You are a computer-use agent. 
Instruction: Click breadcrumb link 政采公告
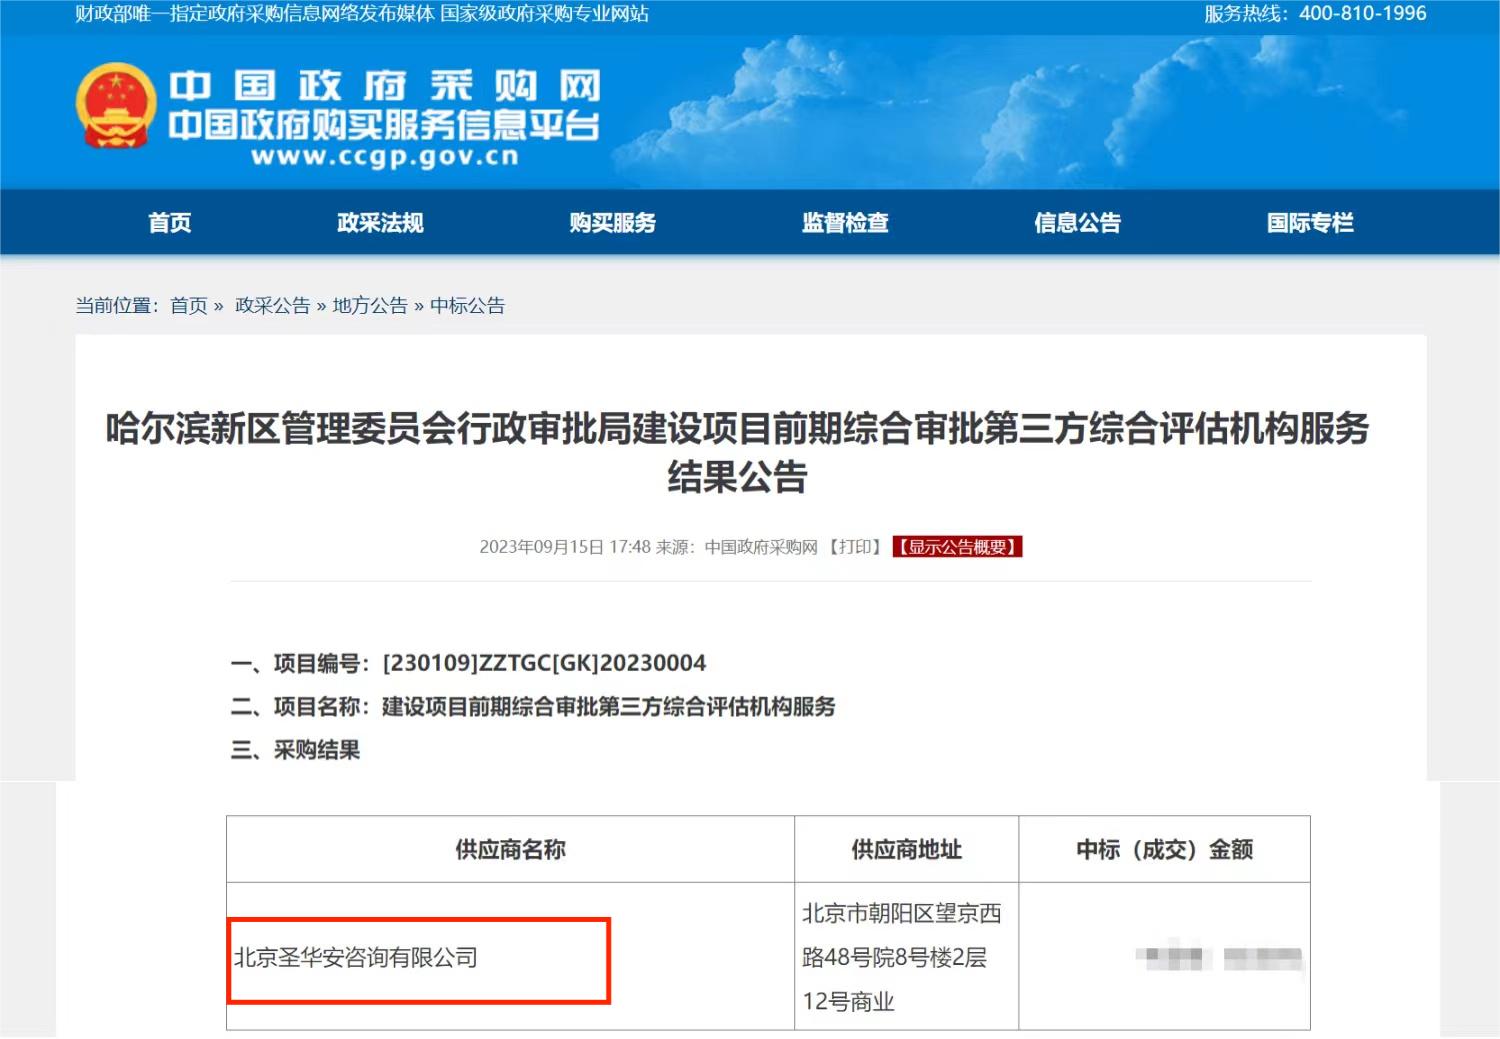[272, 306]
